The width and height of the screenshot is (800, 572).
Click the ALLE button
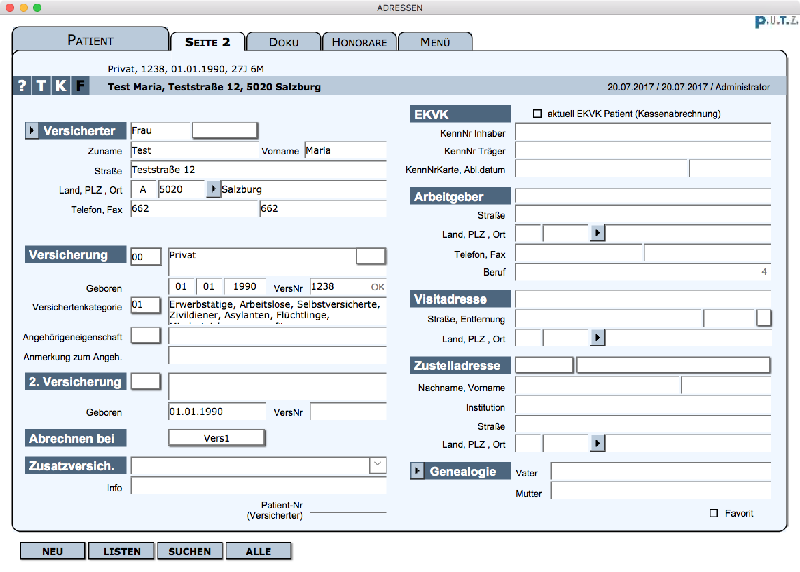click(x=259, y=551)
